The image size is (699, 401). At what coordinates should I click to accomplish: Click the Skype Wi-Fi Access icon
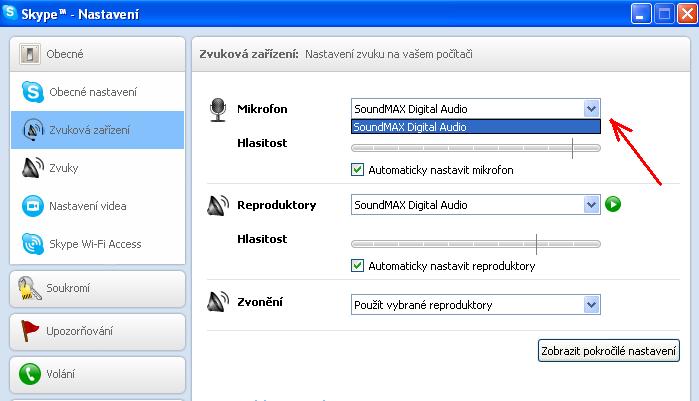[33, 244]
